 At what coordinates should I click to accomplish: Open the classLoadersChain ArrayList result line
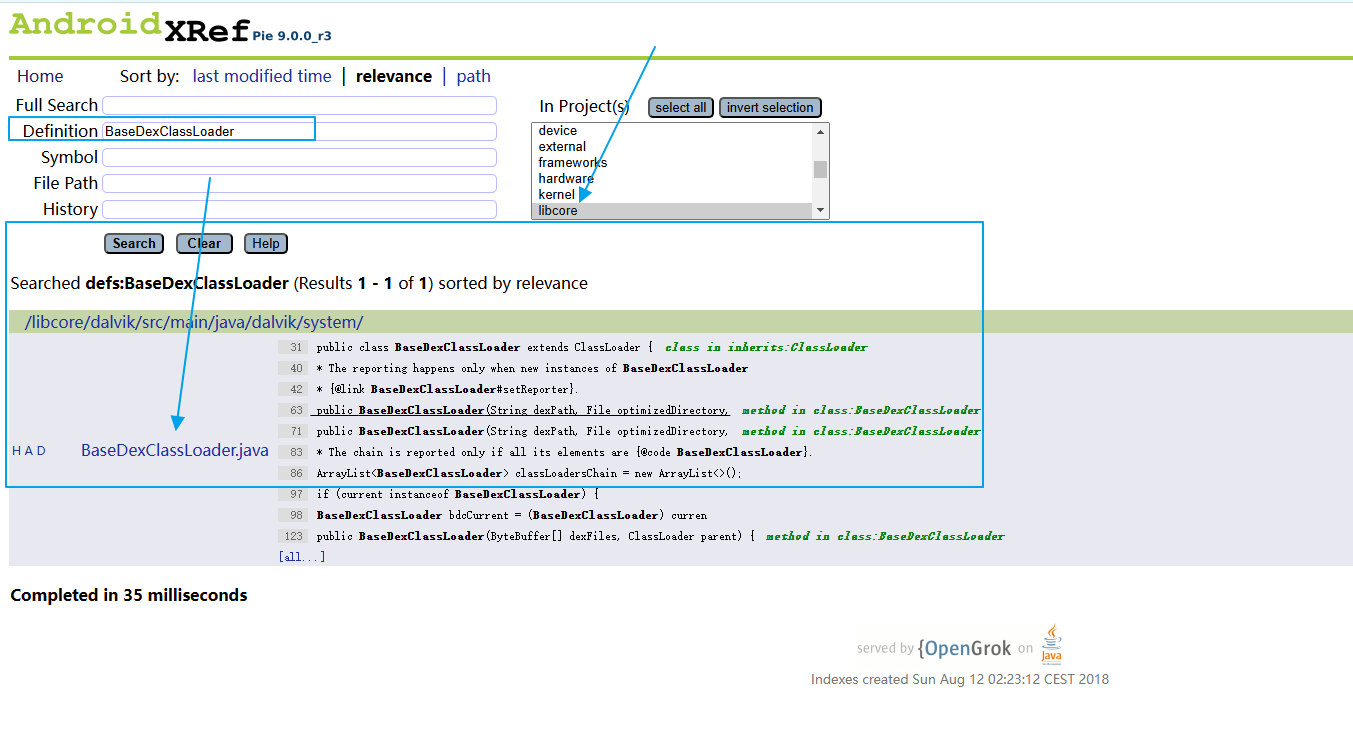[511, 473]
